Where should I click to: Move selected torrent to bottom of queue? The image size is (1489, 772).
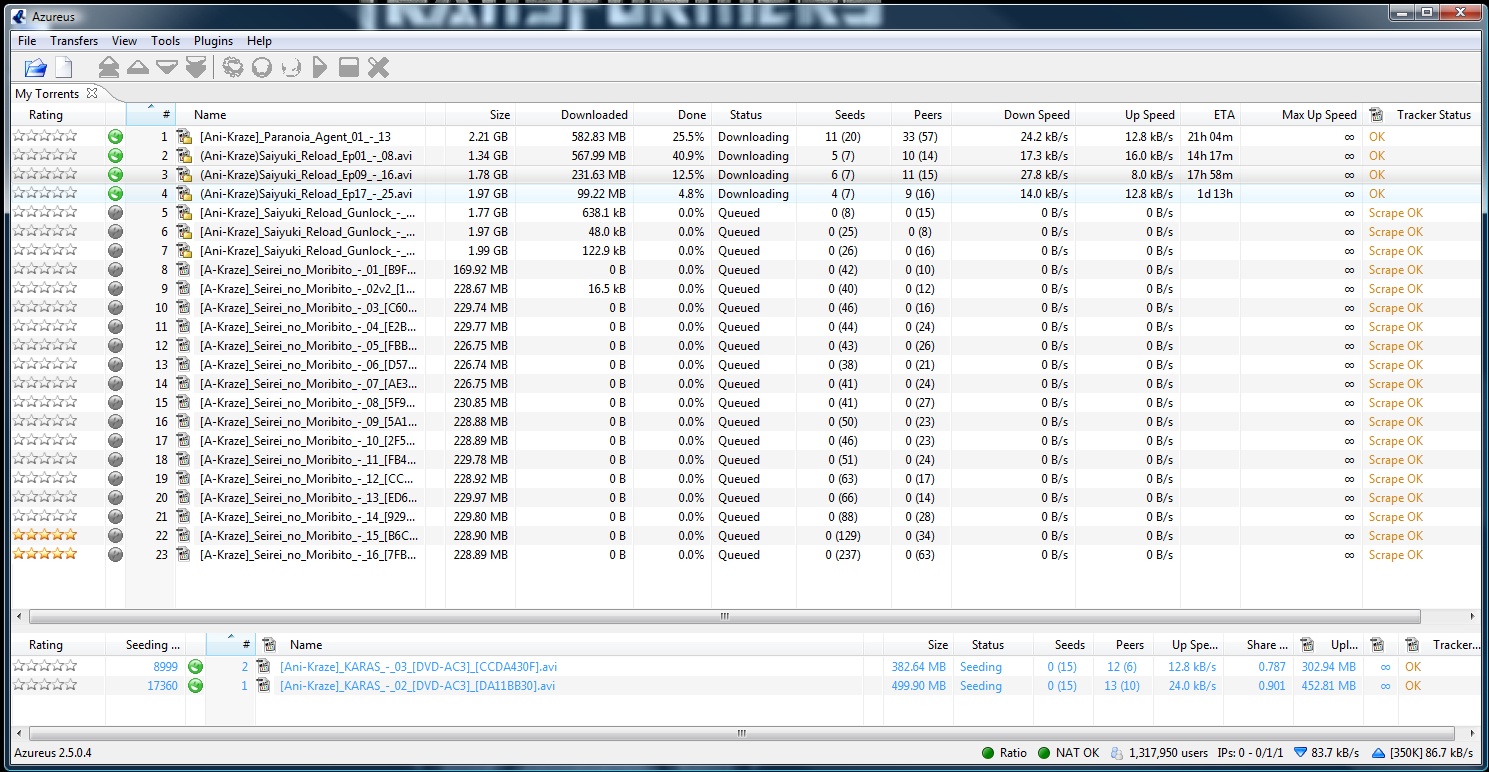(x=196, y=68)
